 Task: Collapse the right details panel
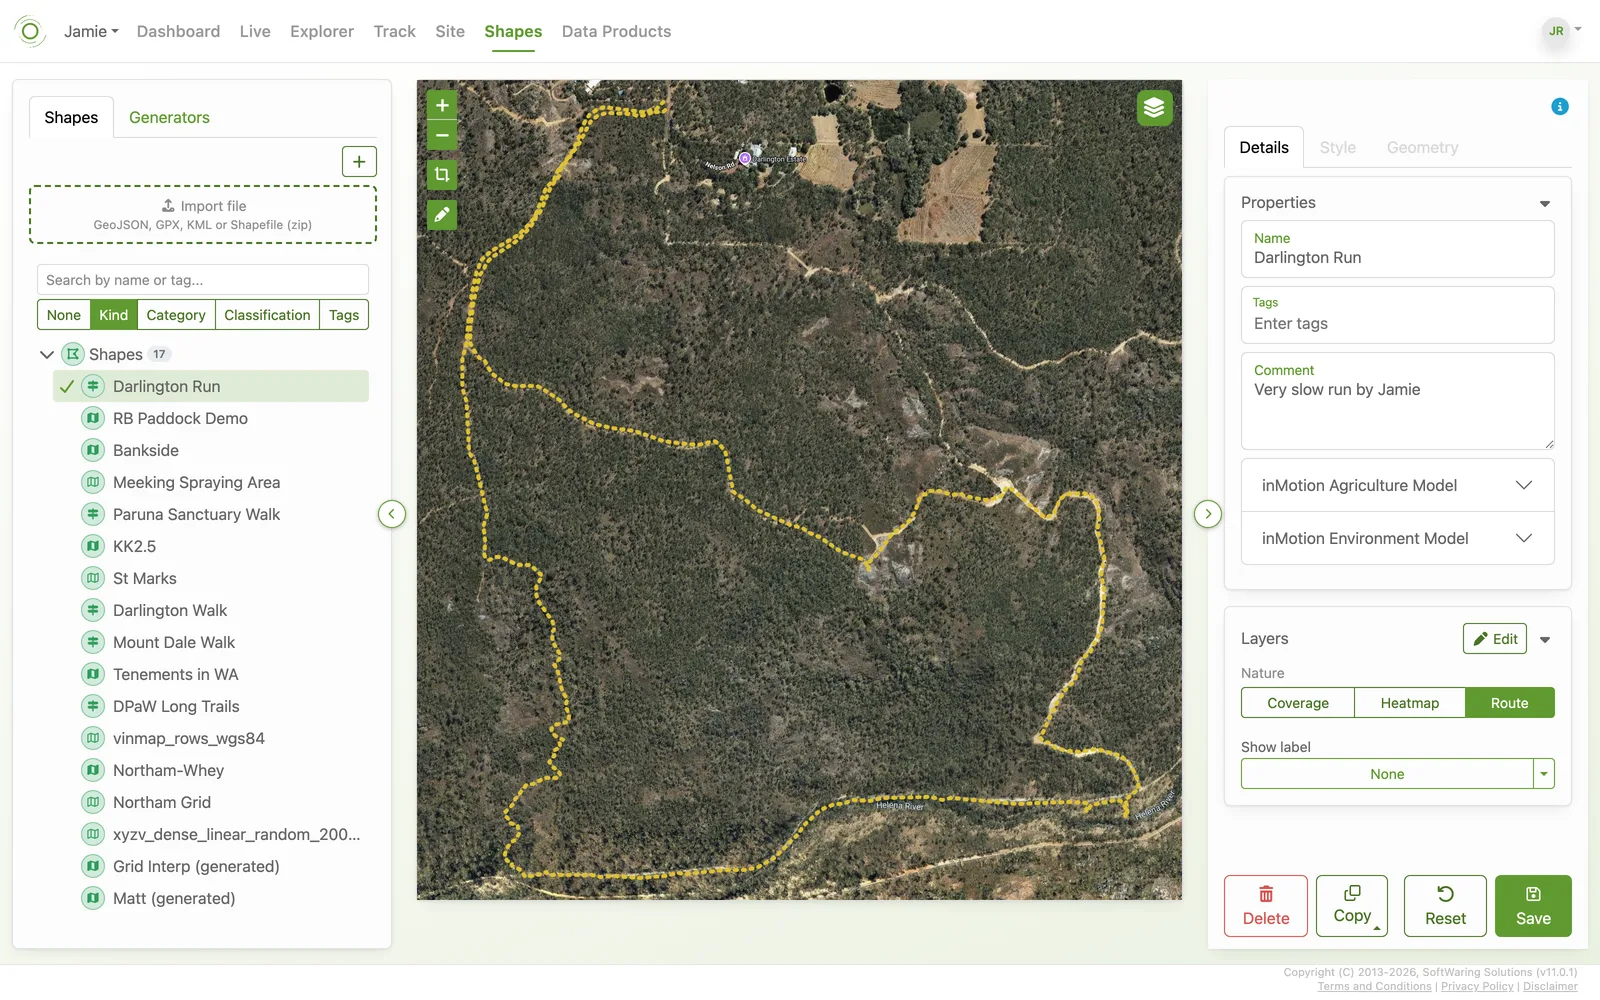point(1208,514)
